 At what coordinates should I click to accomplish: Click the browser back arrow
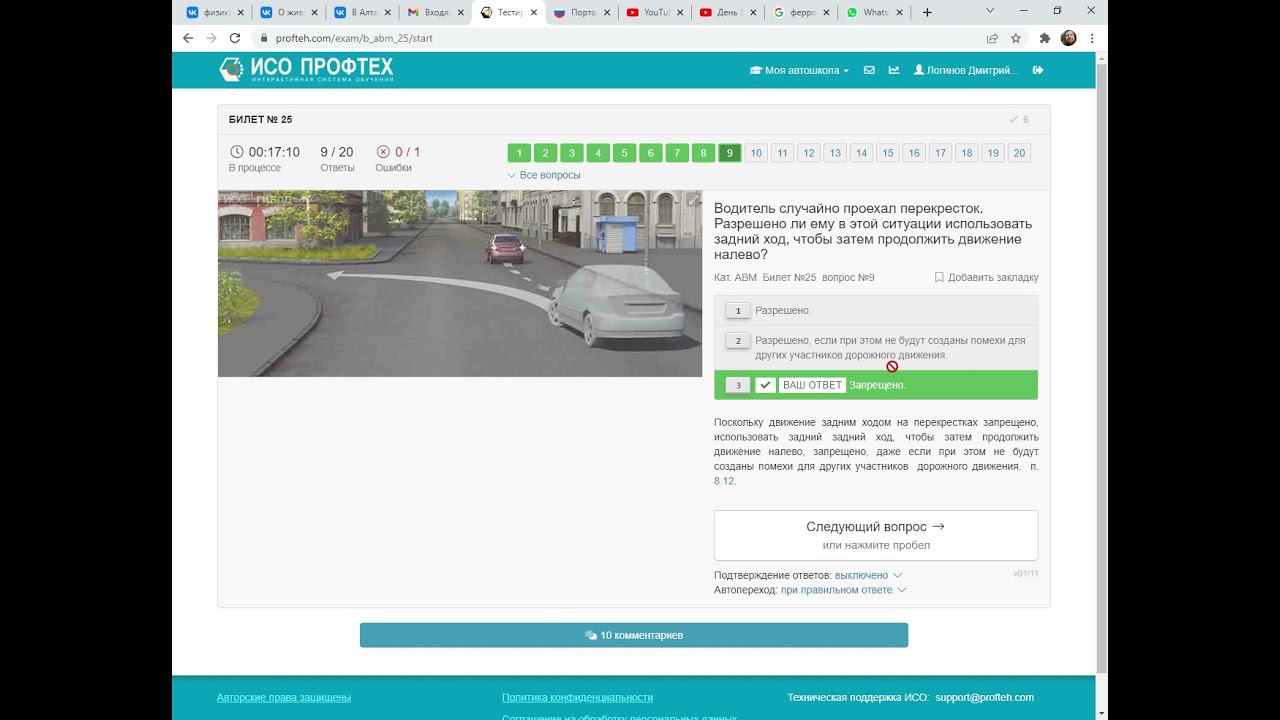[187, 38]
